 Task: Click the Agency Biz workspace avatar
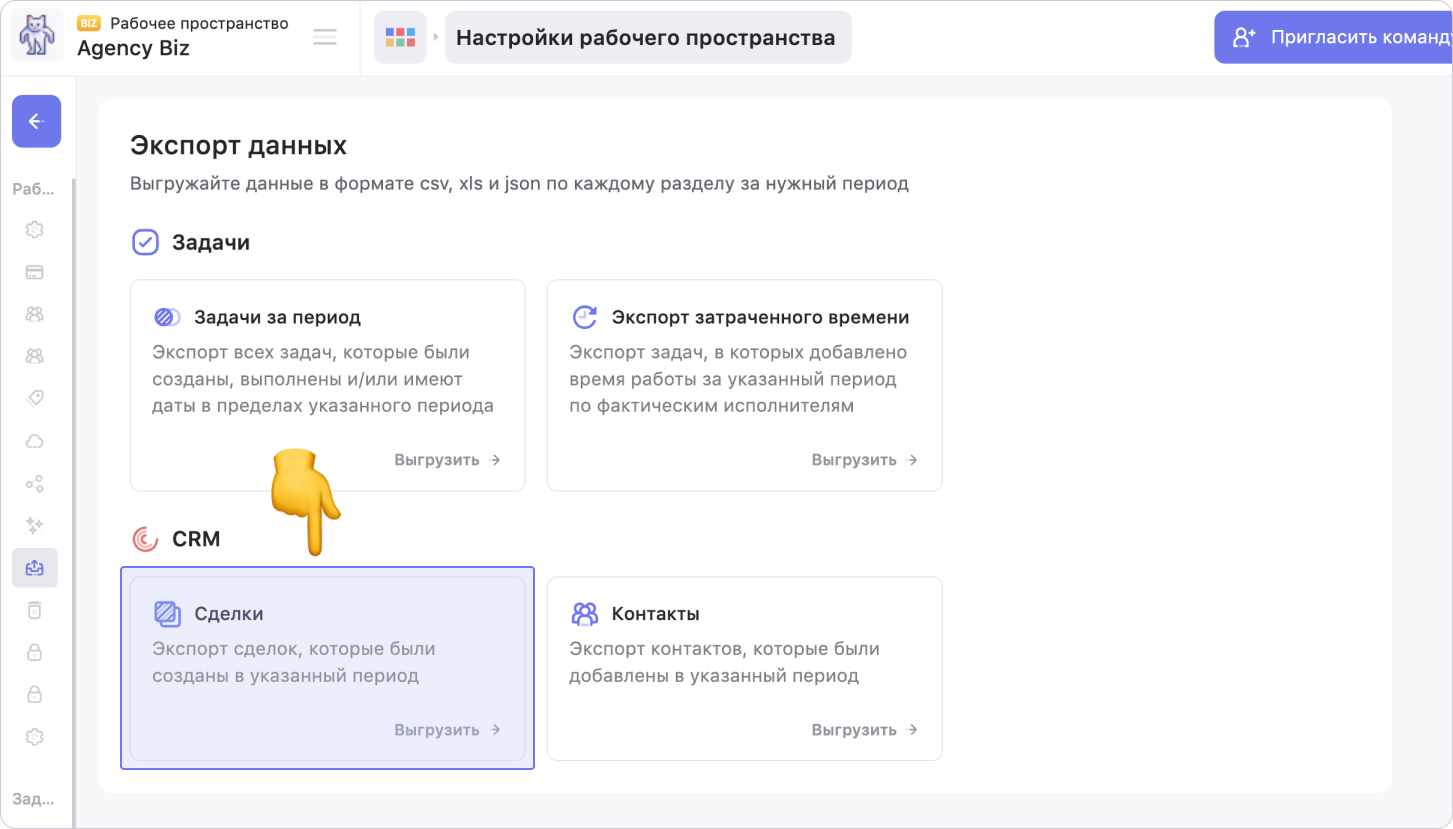click(38, 36)
